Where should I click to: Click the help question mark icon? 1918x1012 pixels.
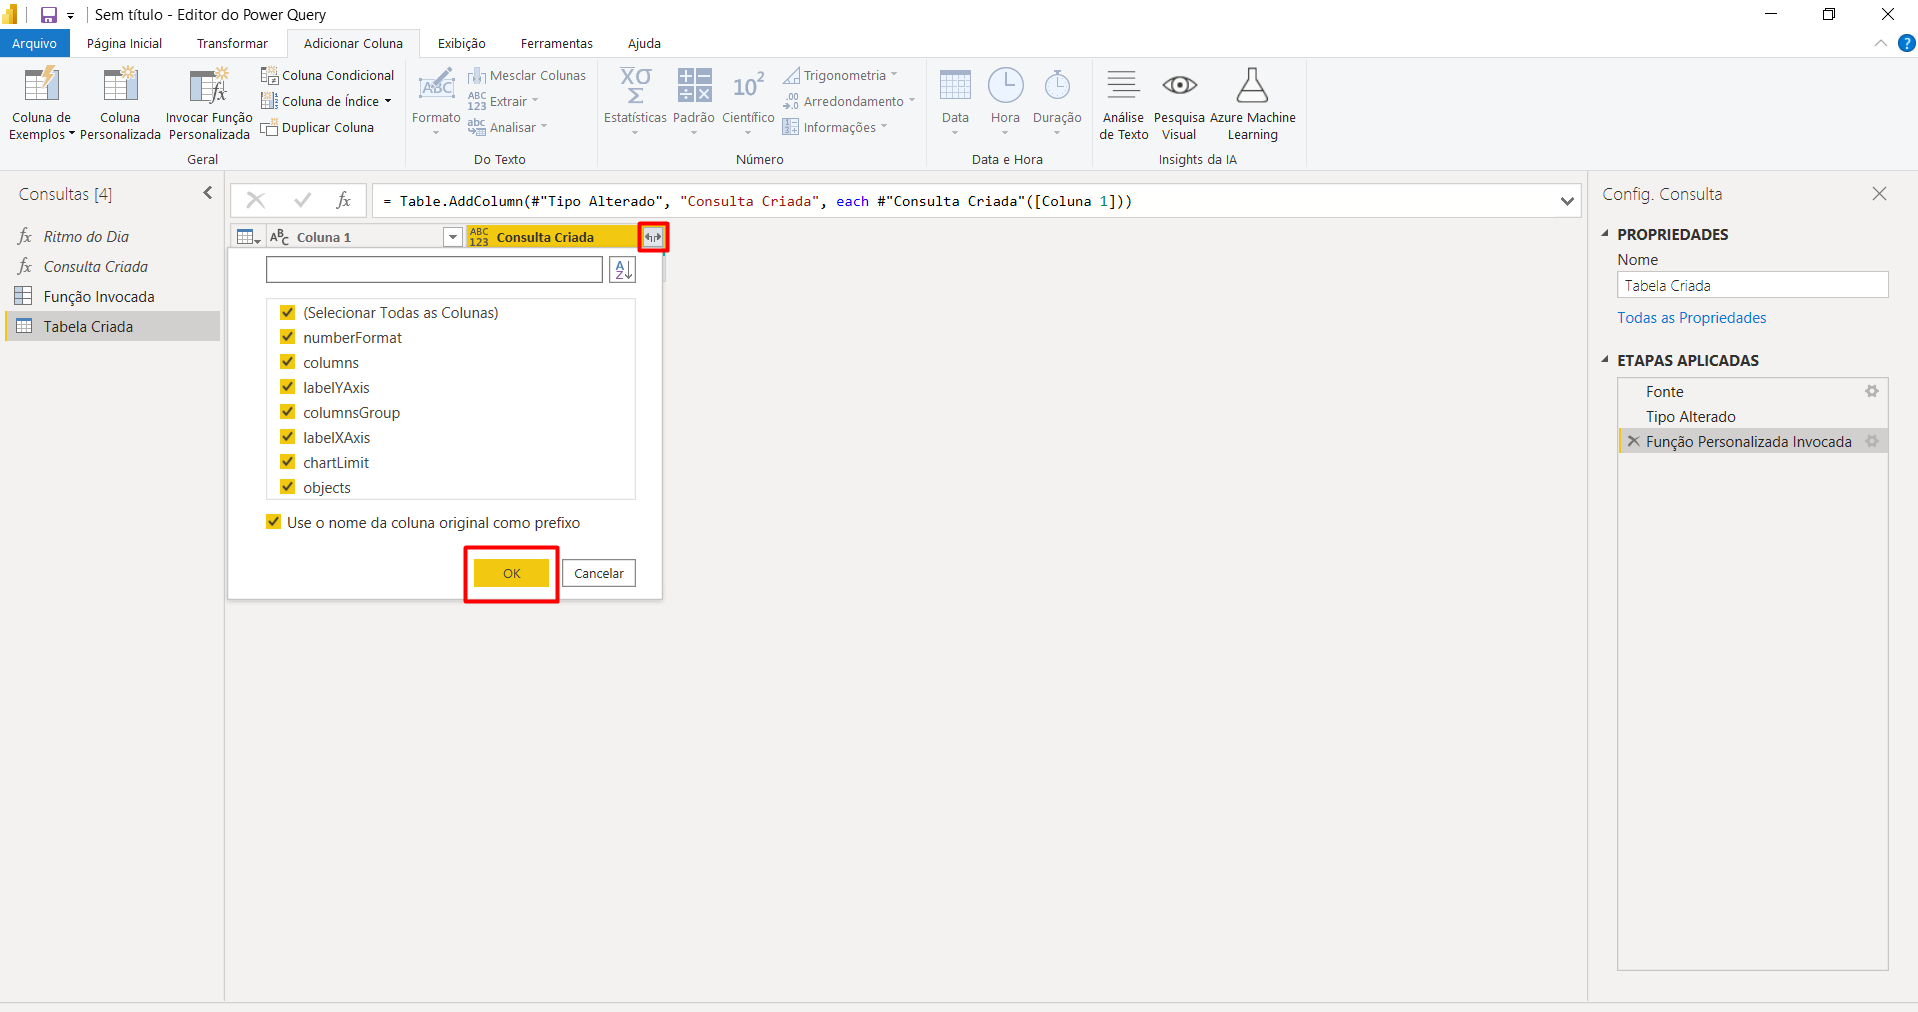[x=1906, y=43]
